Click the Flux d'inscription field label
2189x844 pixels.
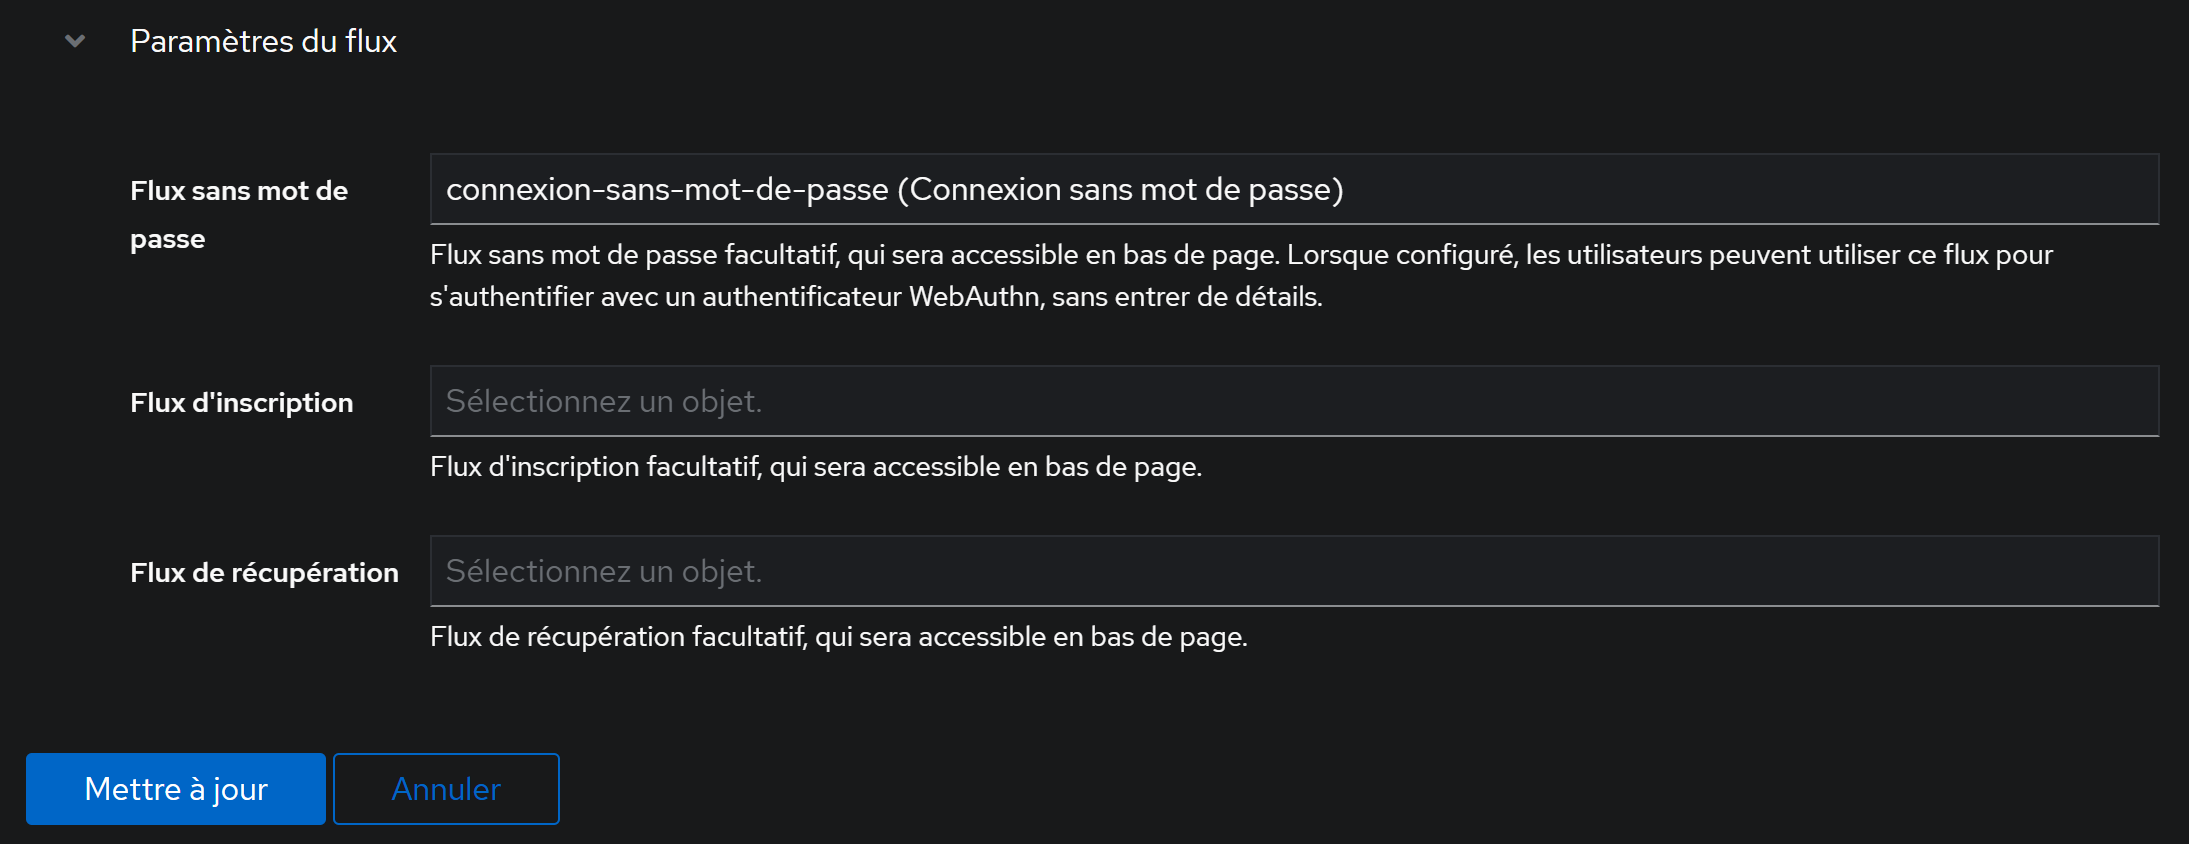click(x=242, y=402)
